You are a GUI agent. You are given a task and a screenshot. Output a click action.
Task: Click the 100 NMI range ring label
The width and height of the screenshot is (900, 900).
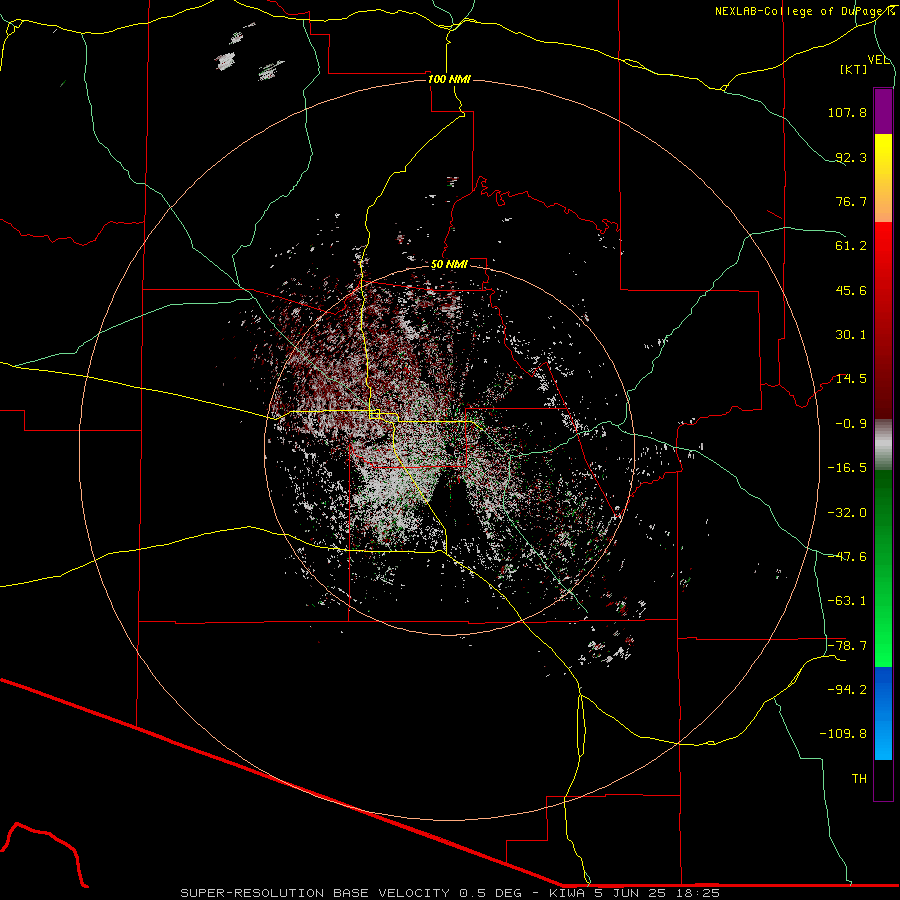(x=449, y=79)
